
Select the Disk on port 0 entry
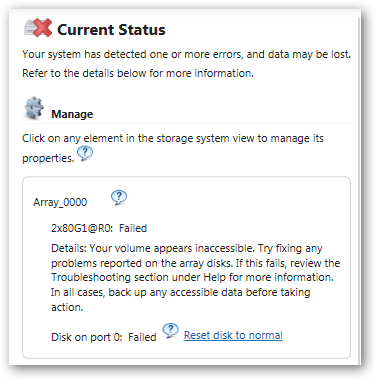[x=87, y=337]
